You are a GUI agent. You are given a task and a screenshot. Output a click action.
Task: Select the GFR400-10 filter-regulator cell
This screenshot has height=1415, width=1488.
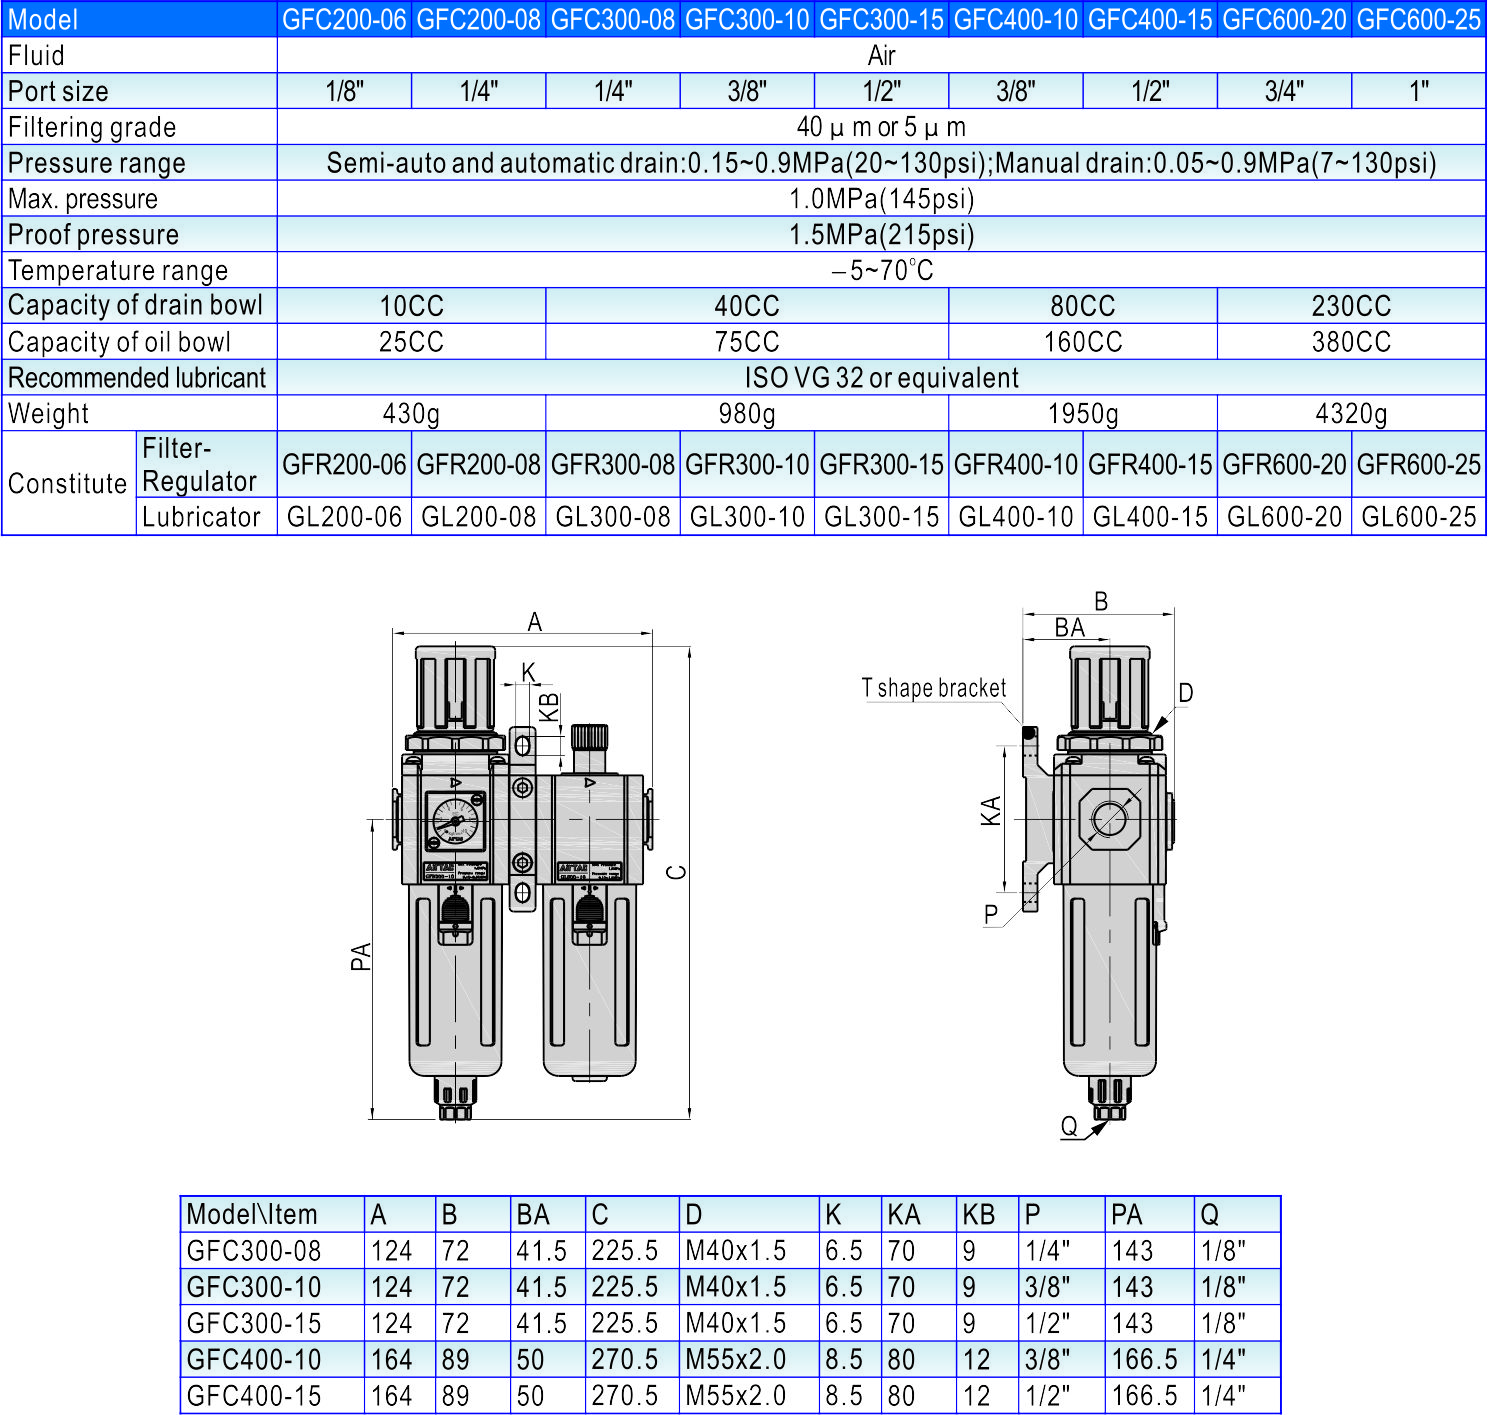coord(1016,465)
